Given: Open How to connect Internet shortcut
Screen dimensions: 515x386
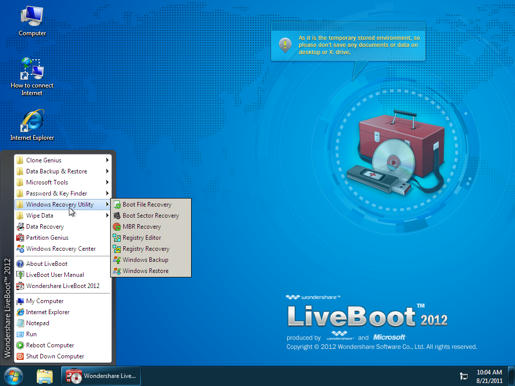Looking at the screenshot, I should point(32,77).
